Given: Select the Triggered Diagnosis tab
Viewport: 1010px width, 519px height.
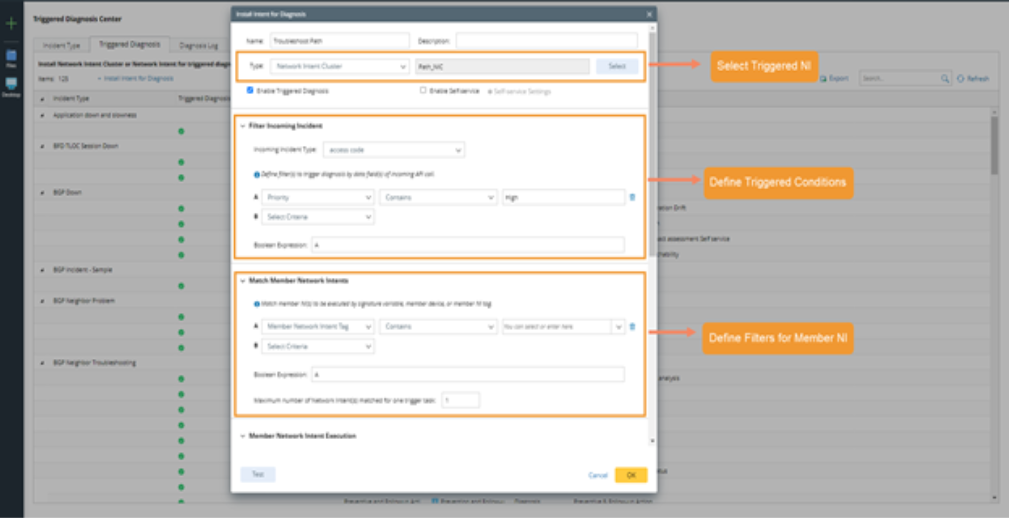Looking at the screenshot, I should 129,44.
